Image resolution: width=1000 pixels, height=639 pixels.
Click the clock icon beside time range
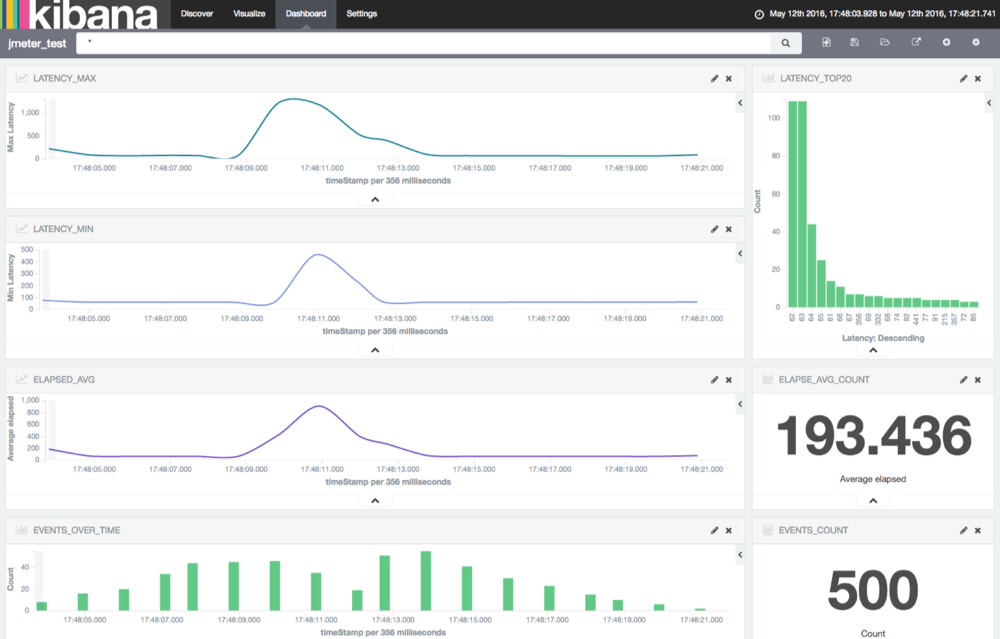click(x=759, y=14)
